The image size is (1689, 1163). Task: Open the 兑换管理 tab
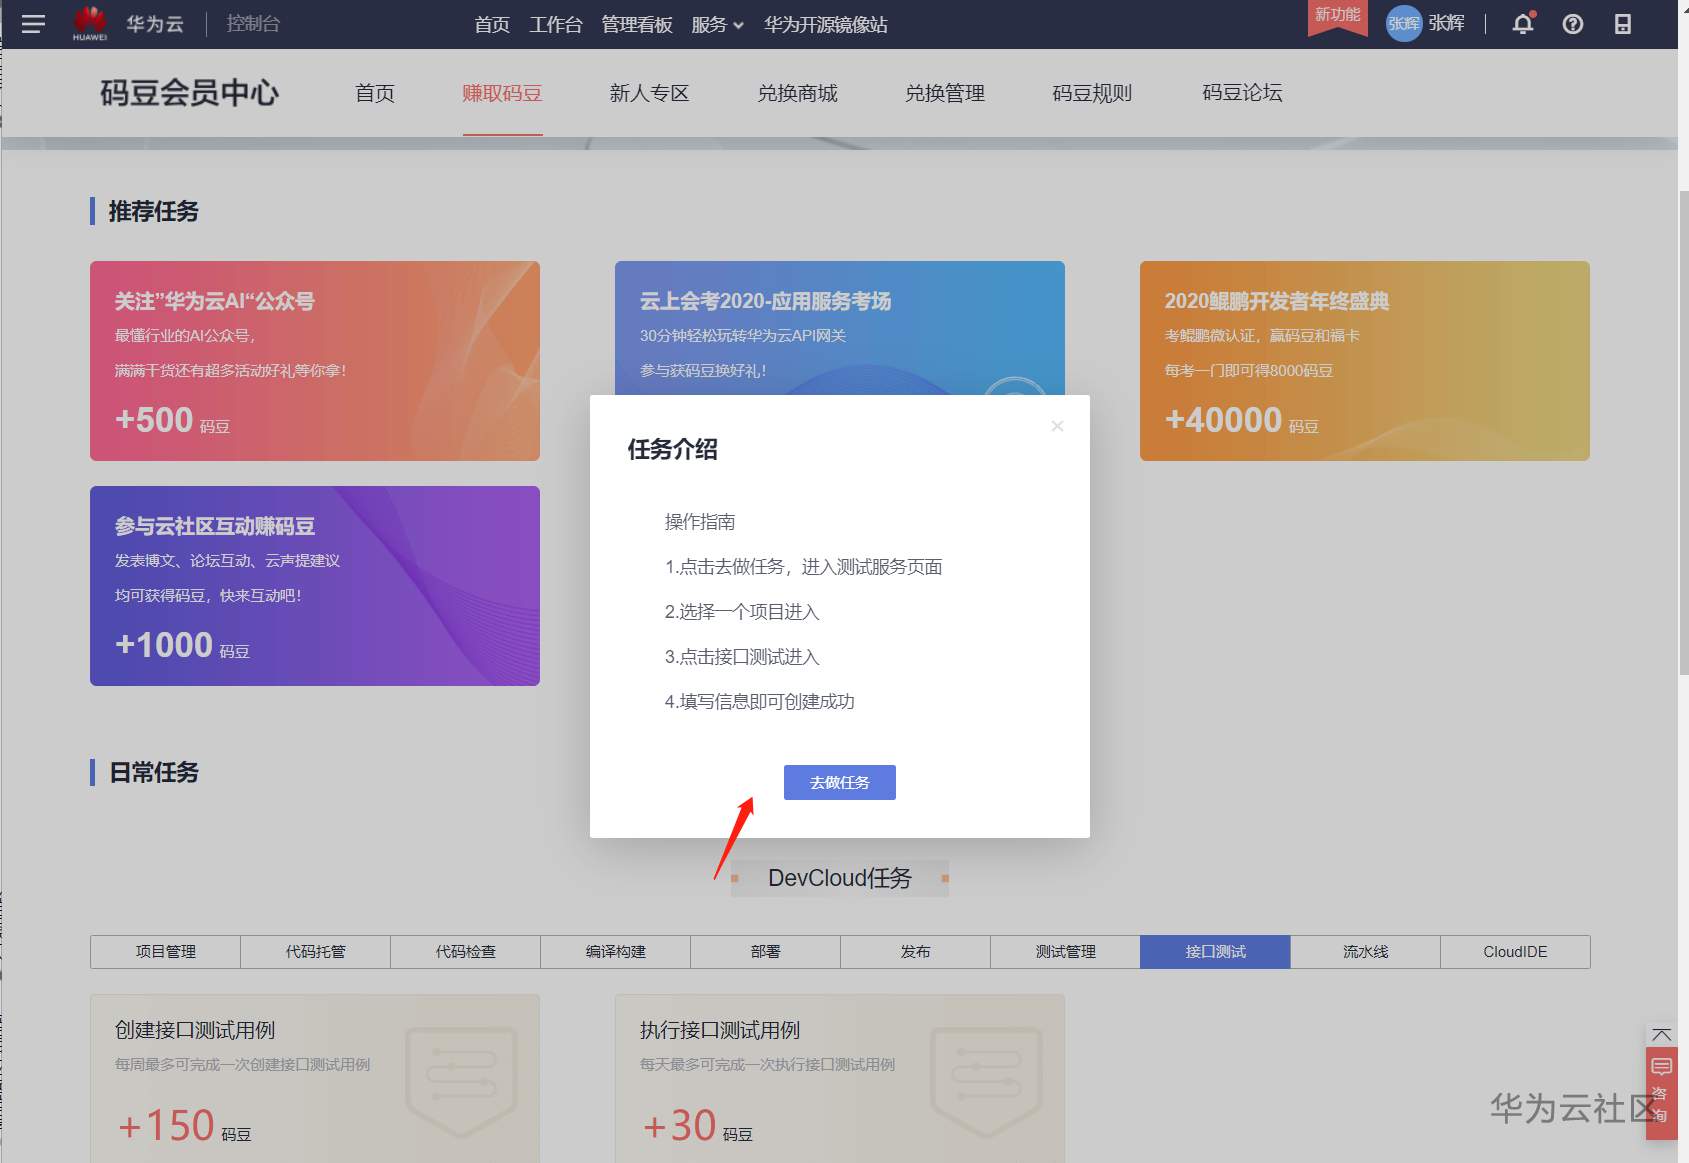[945, 93]
